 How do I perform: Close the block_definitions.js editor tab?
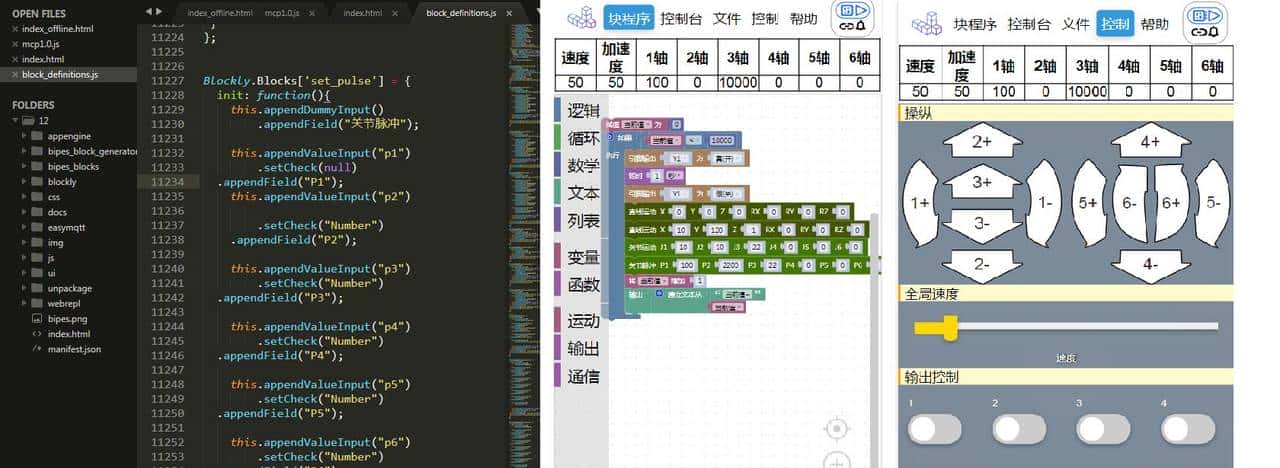[x=509, y=12]
